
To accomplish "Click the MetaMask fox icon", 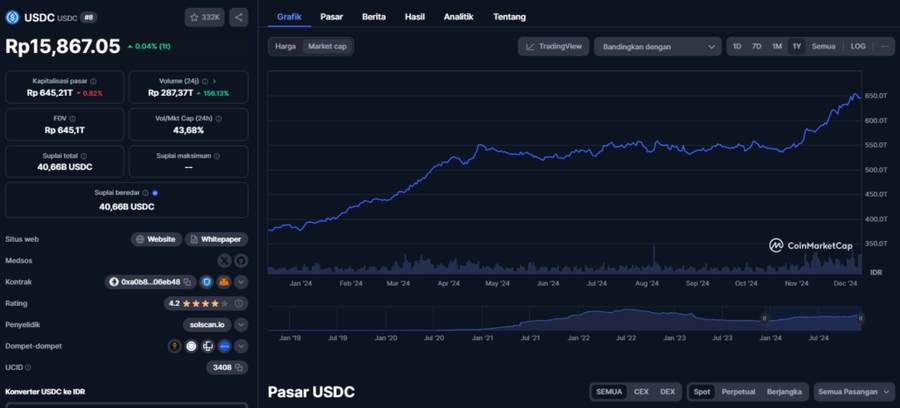I will pos(223,282).
